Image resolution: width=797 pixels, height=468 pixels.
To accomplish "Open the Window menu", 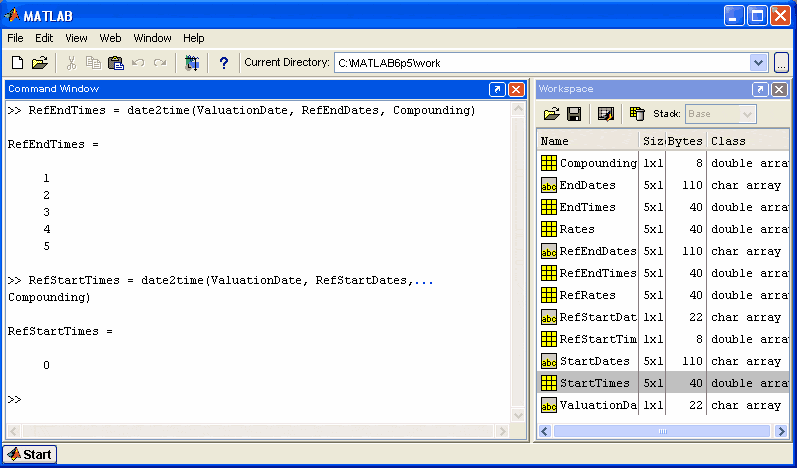I will tap(152, 38).
